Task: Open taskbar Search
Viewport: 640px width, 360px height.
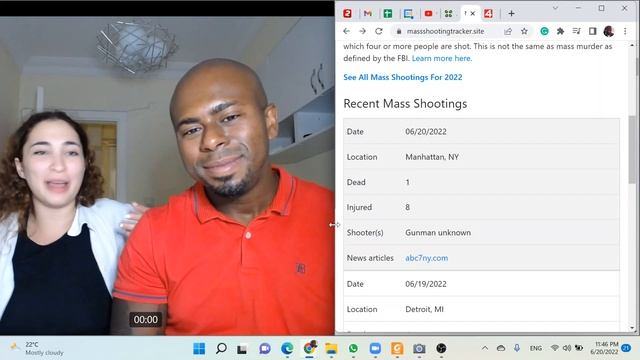Action: [221, 349]
